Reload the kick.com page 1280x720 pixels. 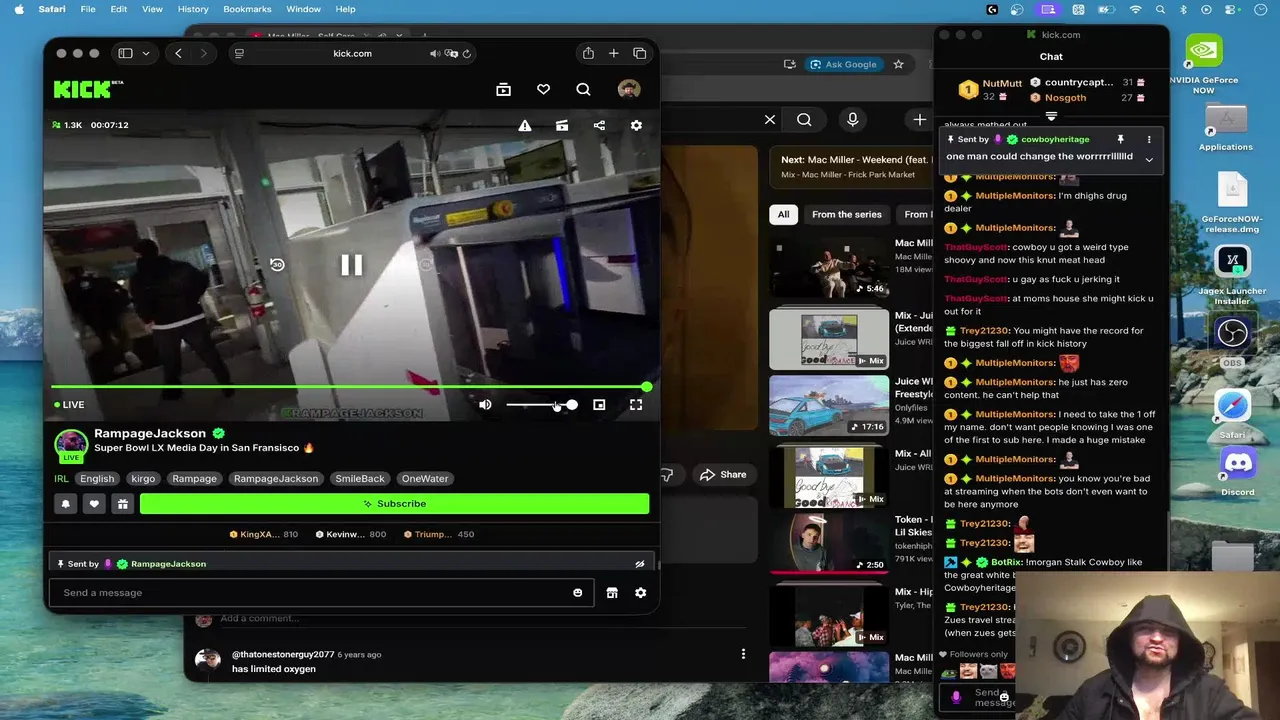(x=466, y=53)
